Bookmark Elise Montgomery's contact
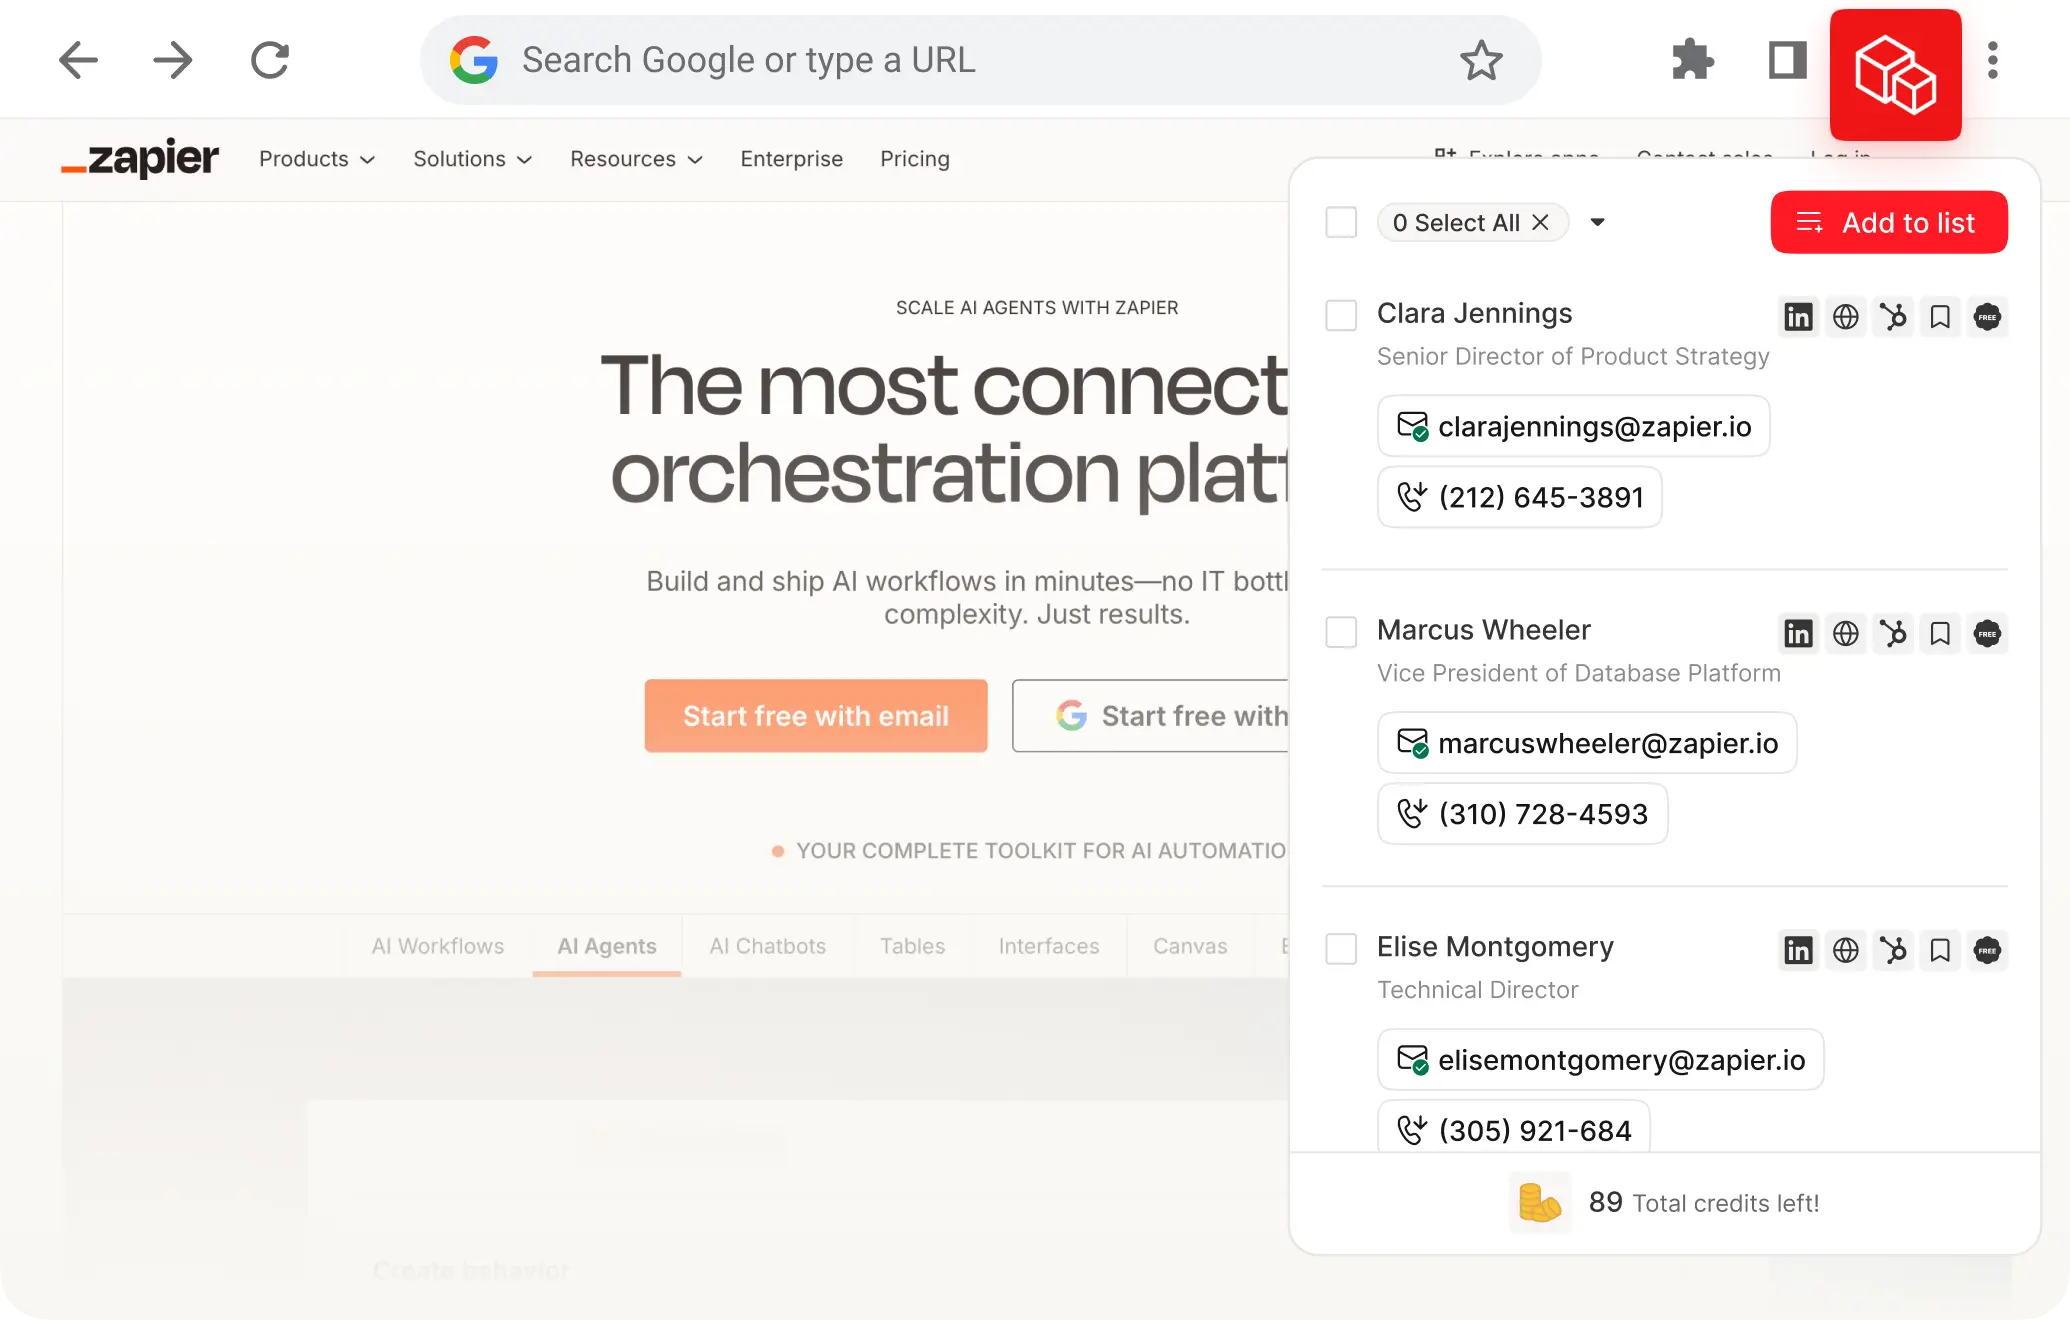Screen dimensions: 2070x1320 tap(1940, 950)
